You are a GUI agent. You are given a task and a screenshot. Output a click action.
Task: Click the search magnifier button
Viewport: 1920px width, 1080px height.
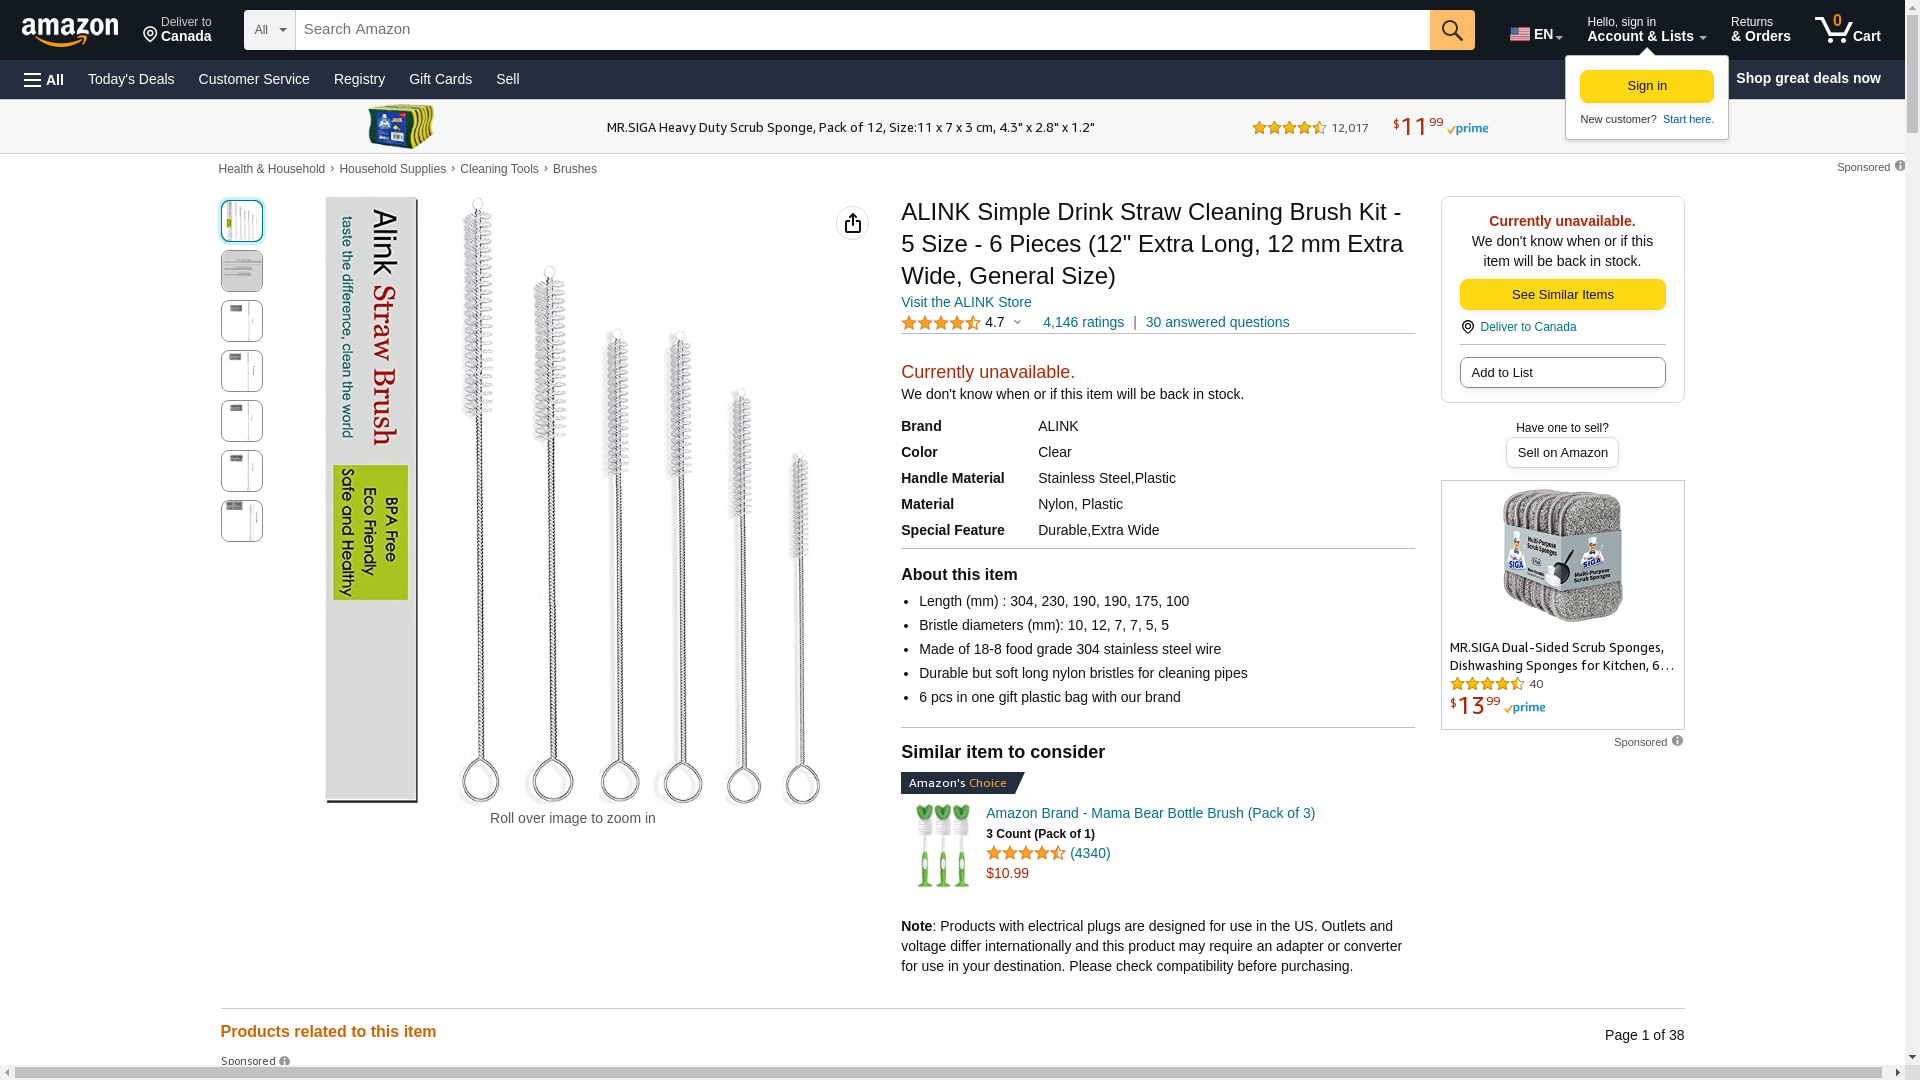1452,30
